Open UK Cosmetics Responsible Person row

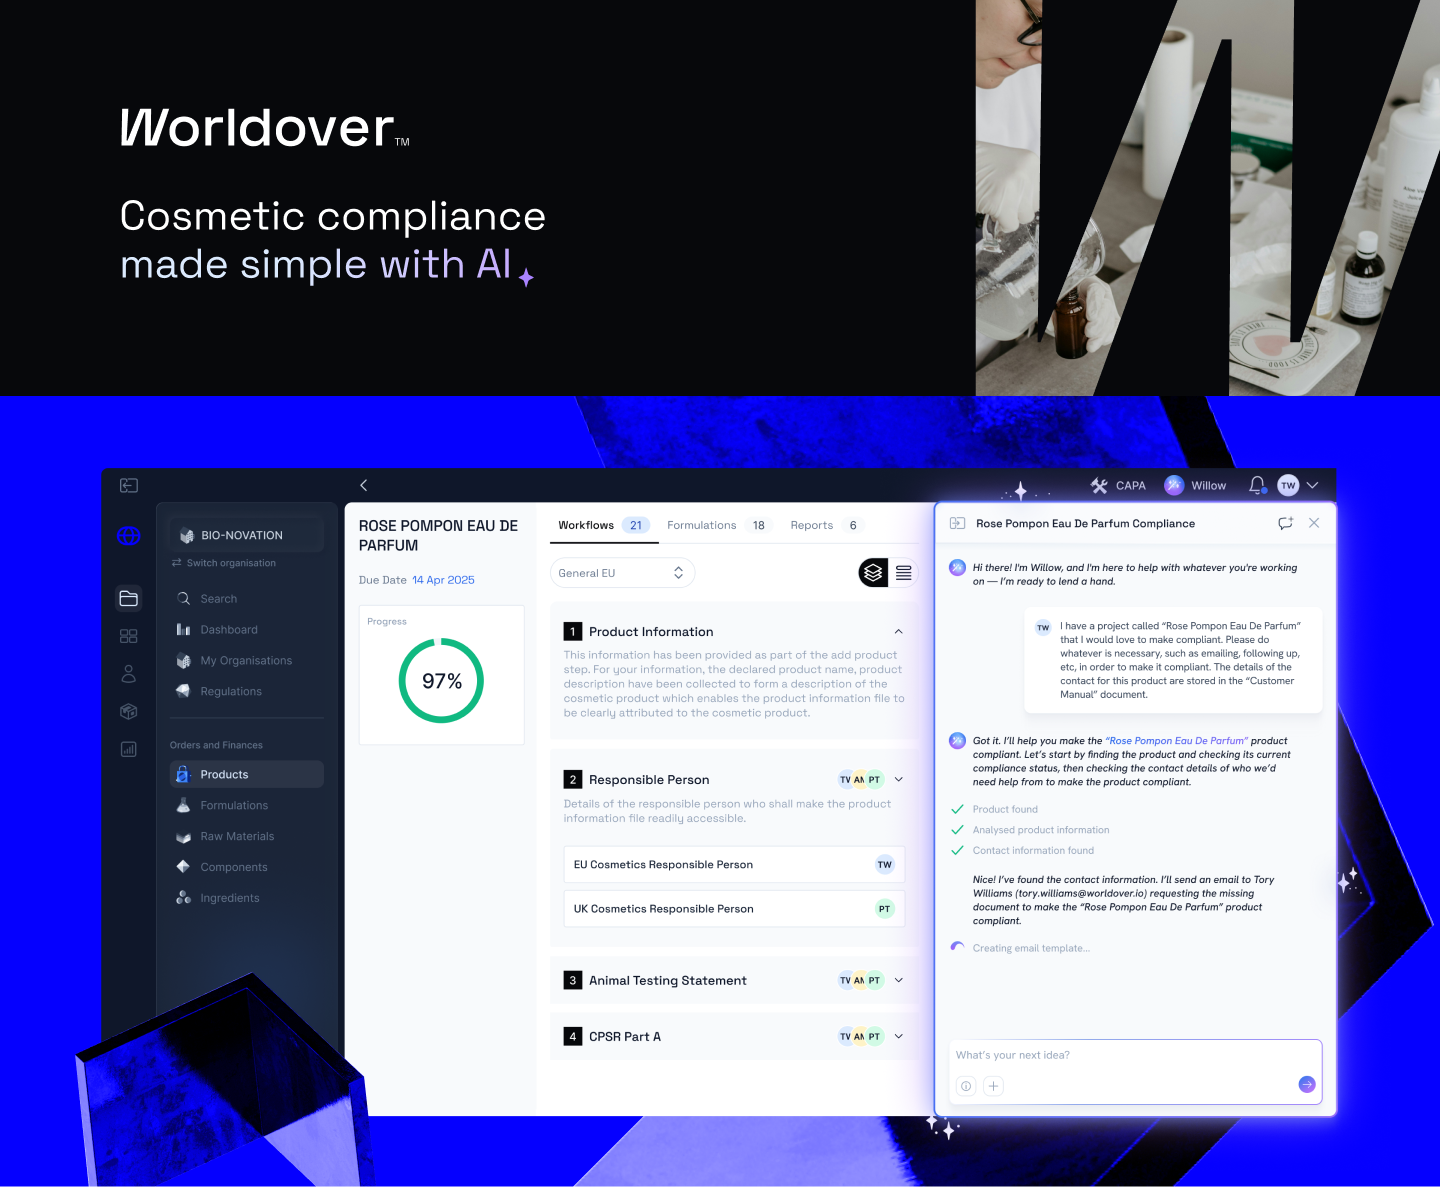(734, 909)
